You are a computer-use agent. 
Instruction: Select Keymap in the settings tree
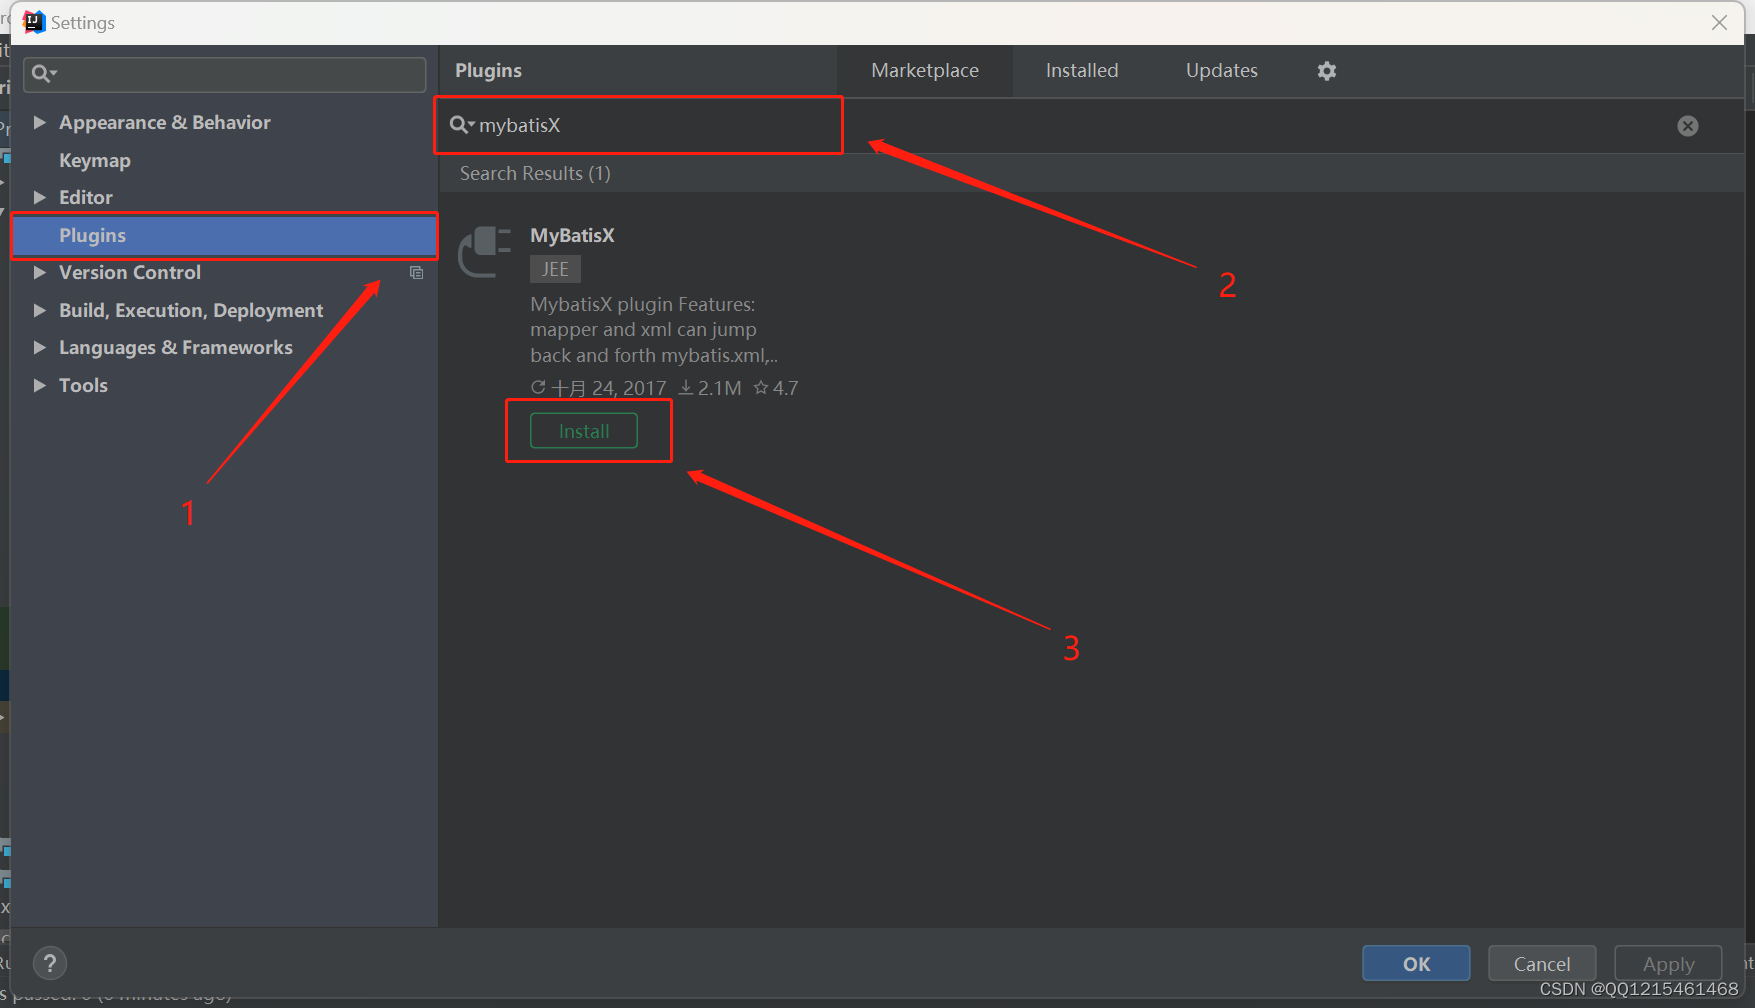(x=95, y=160)
